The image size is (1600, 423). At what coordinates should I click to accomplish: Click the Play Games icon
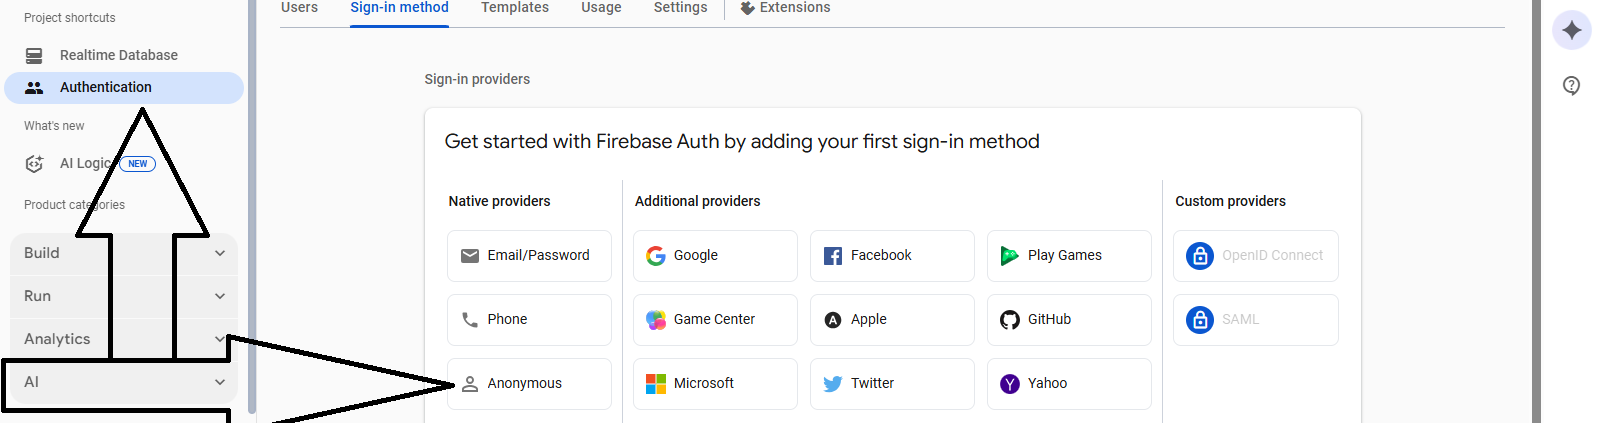coord(1010,256)
